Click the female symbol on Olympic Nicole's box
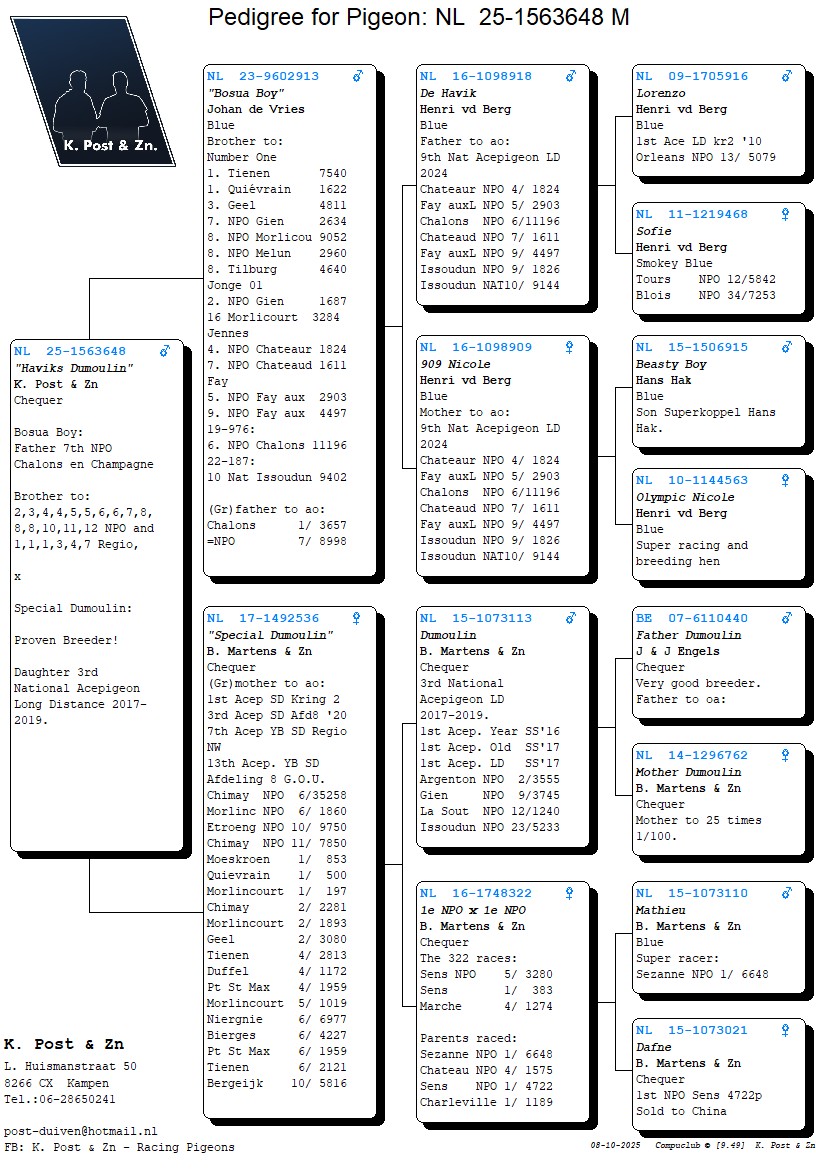Image resolution: width=816 pixels, height=1172 pixels. pos(786,480)
